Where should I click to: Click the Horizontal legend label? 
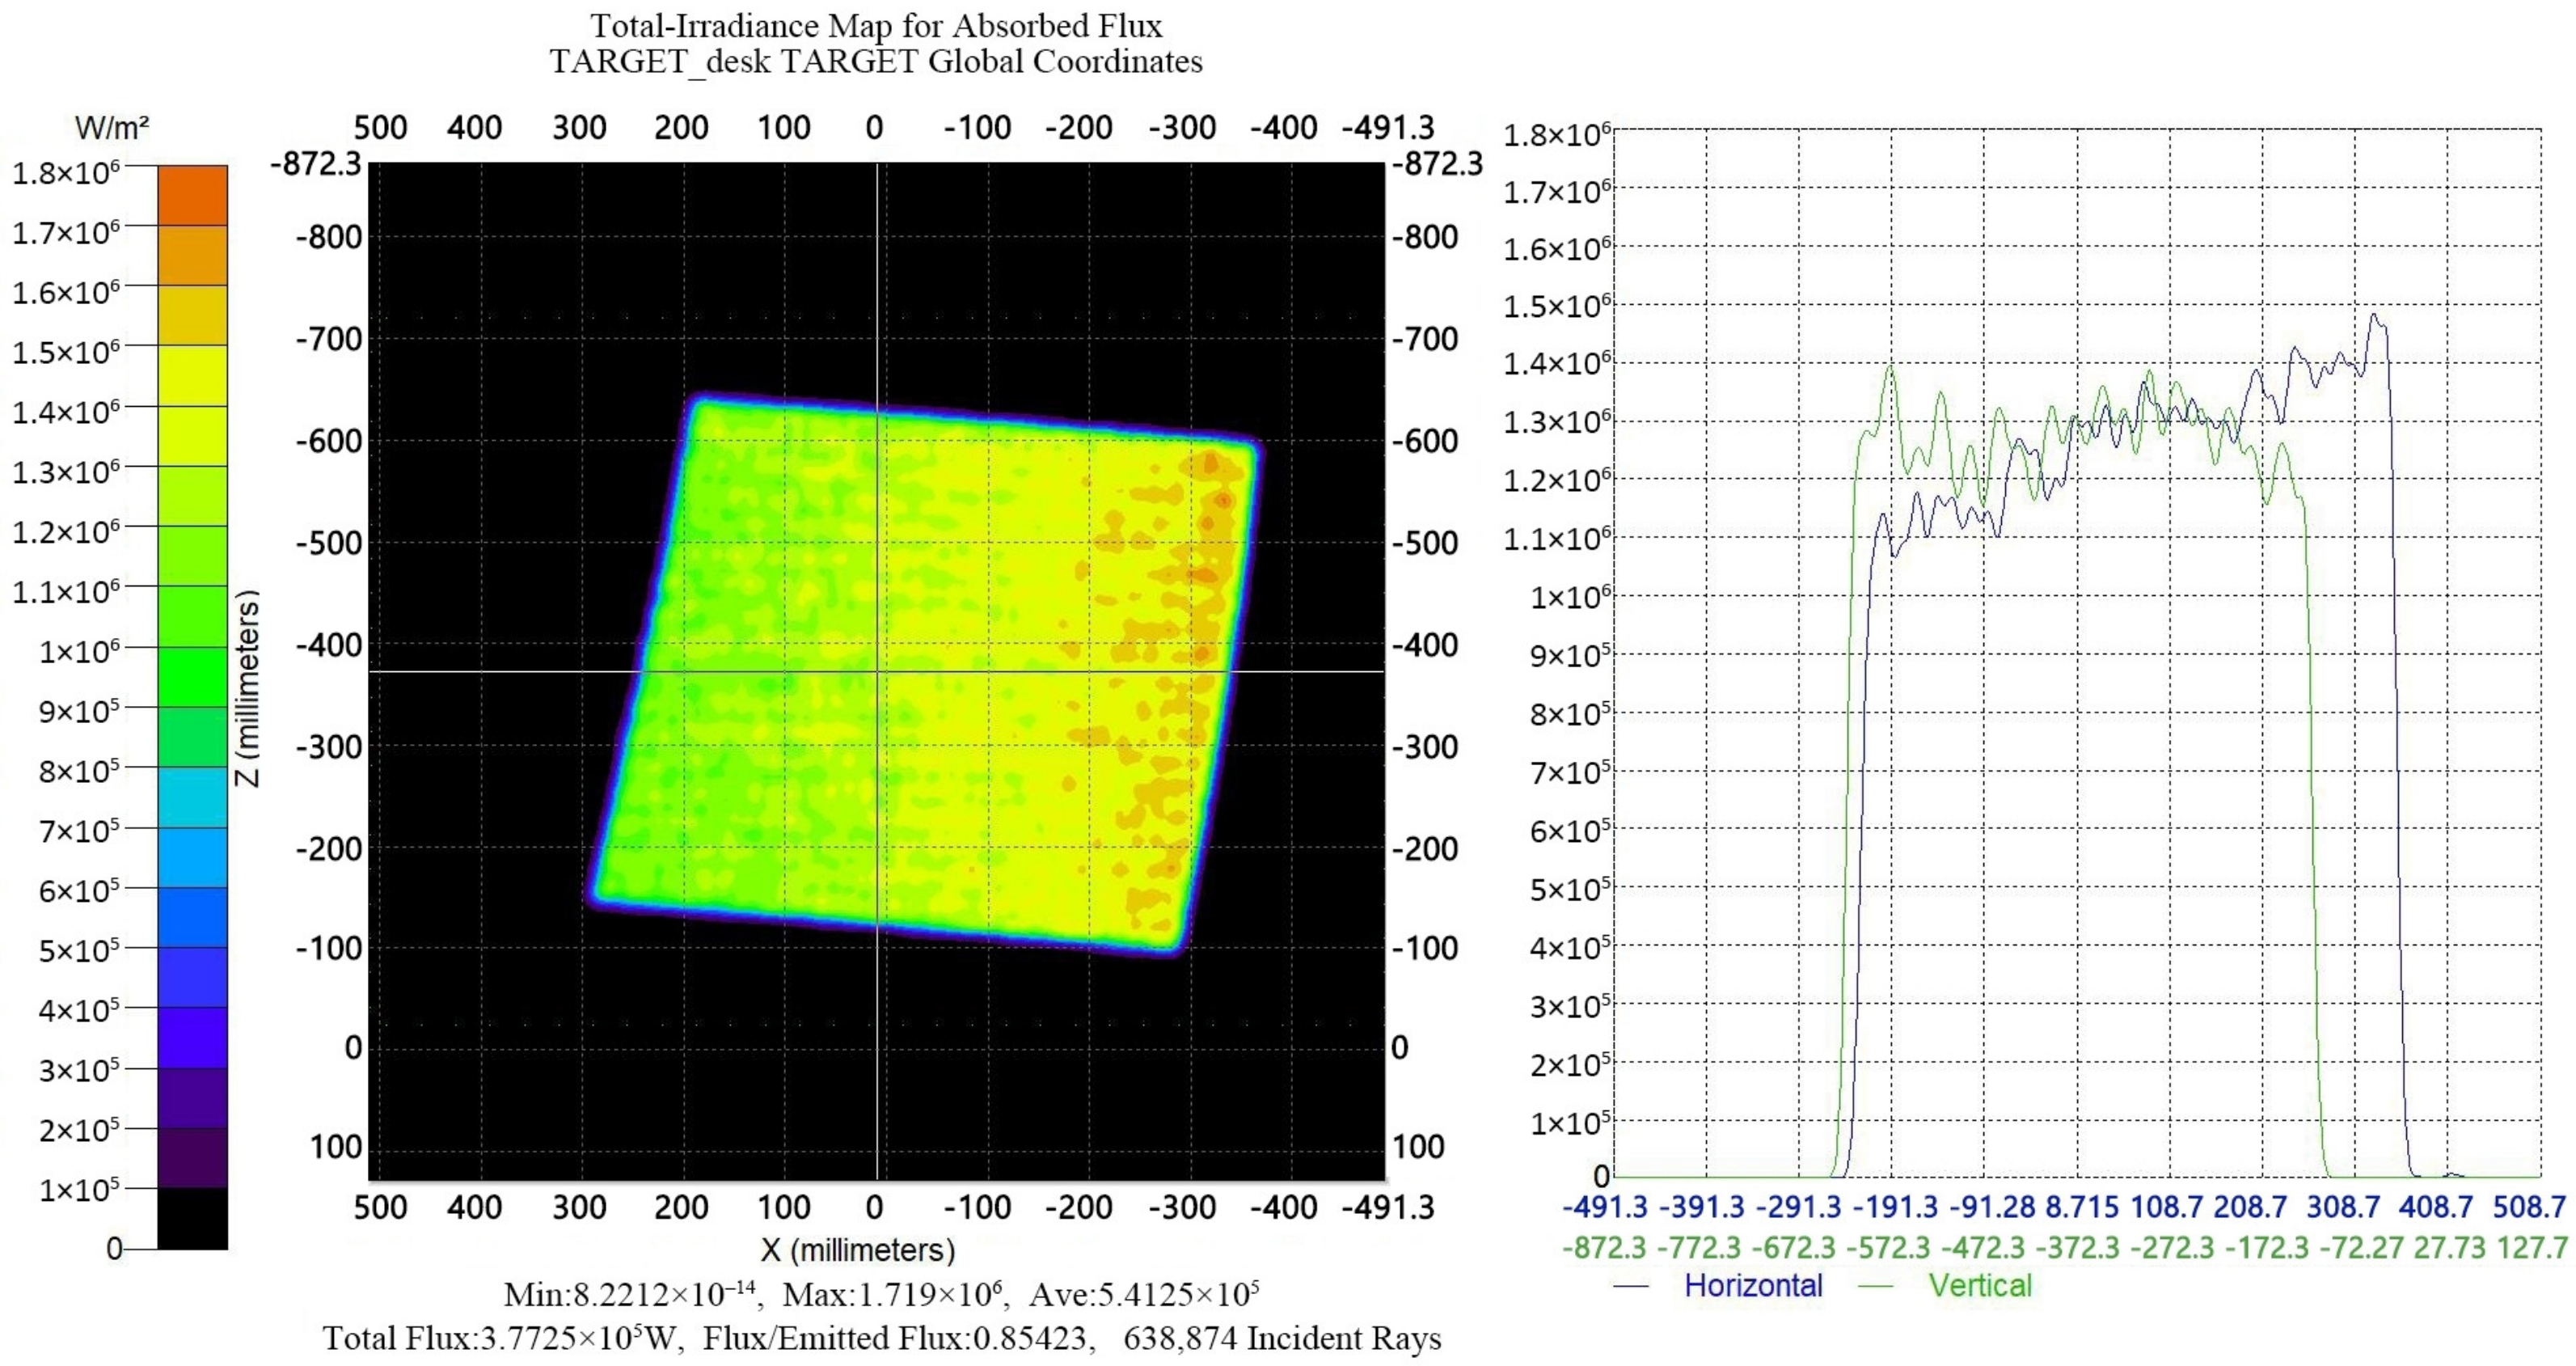coord(1753,1286)
